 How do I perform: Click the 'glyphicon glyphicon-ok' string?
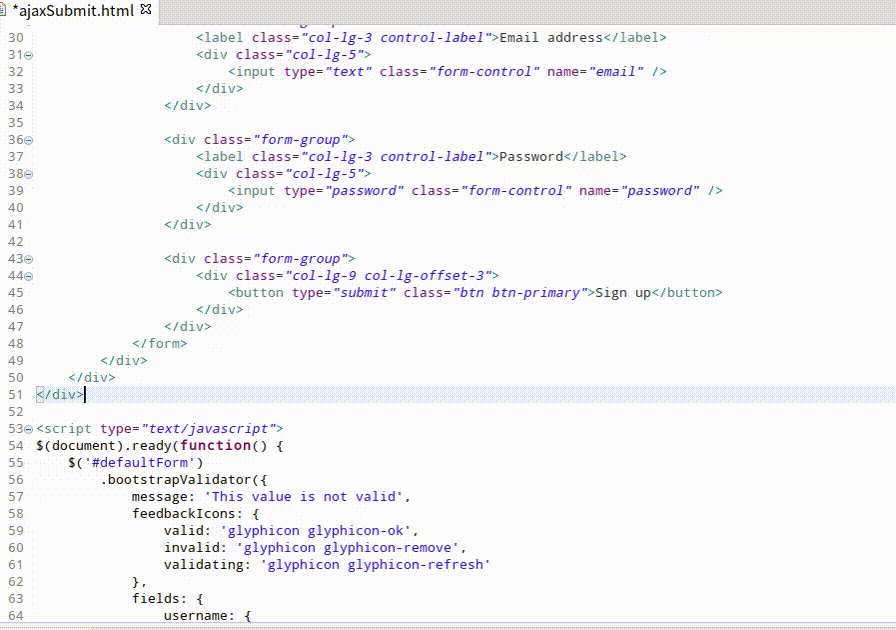(315, 531)
